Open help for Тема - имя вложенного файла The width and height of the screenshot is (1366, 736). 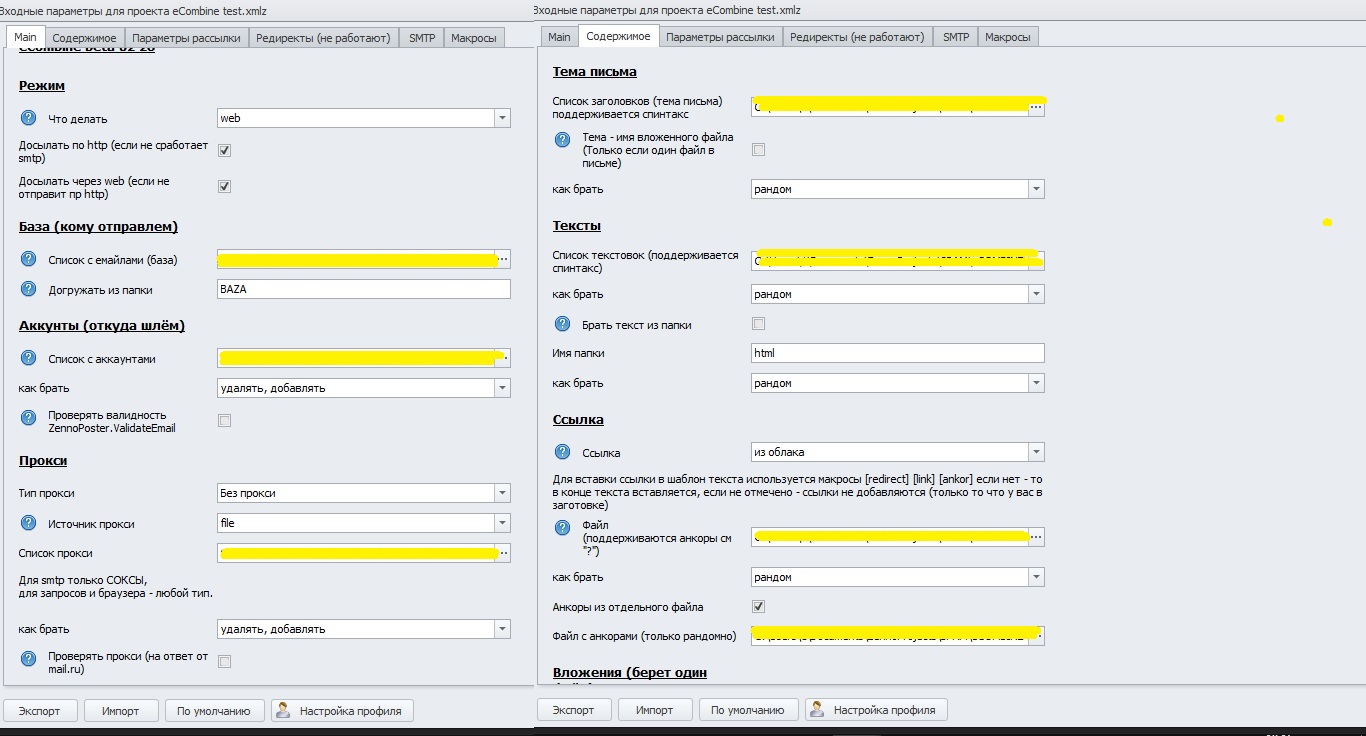[562, 142]
